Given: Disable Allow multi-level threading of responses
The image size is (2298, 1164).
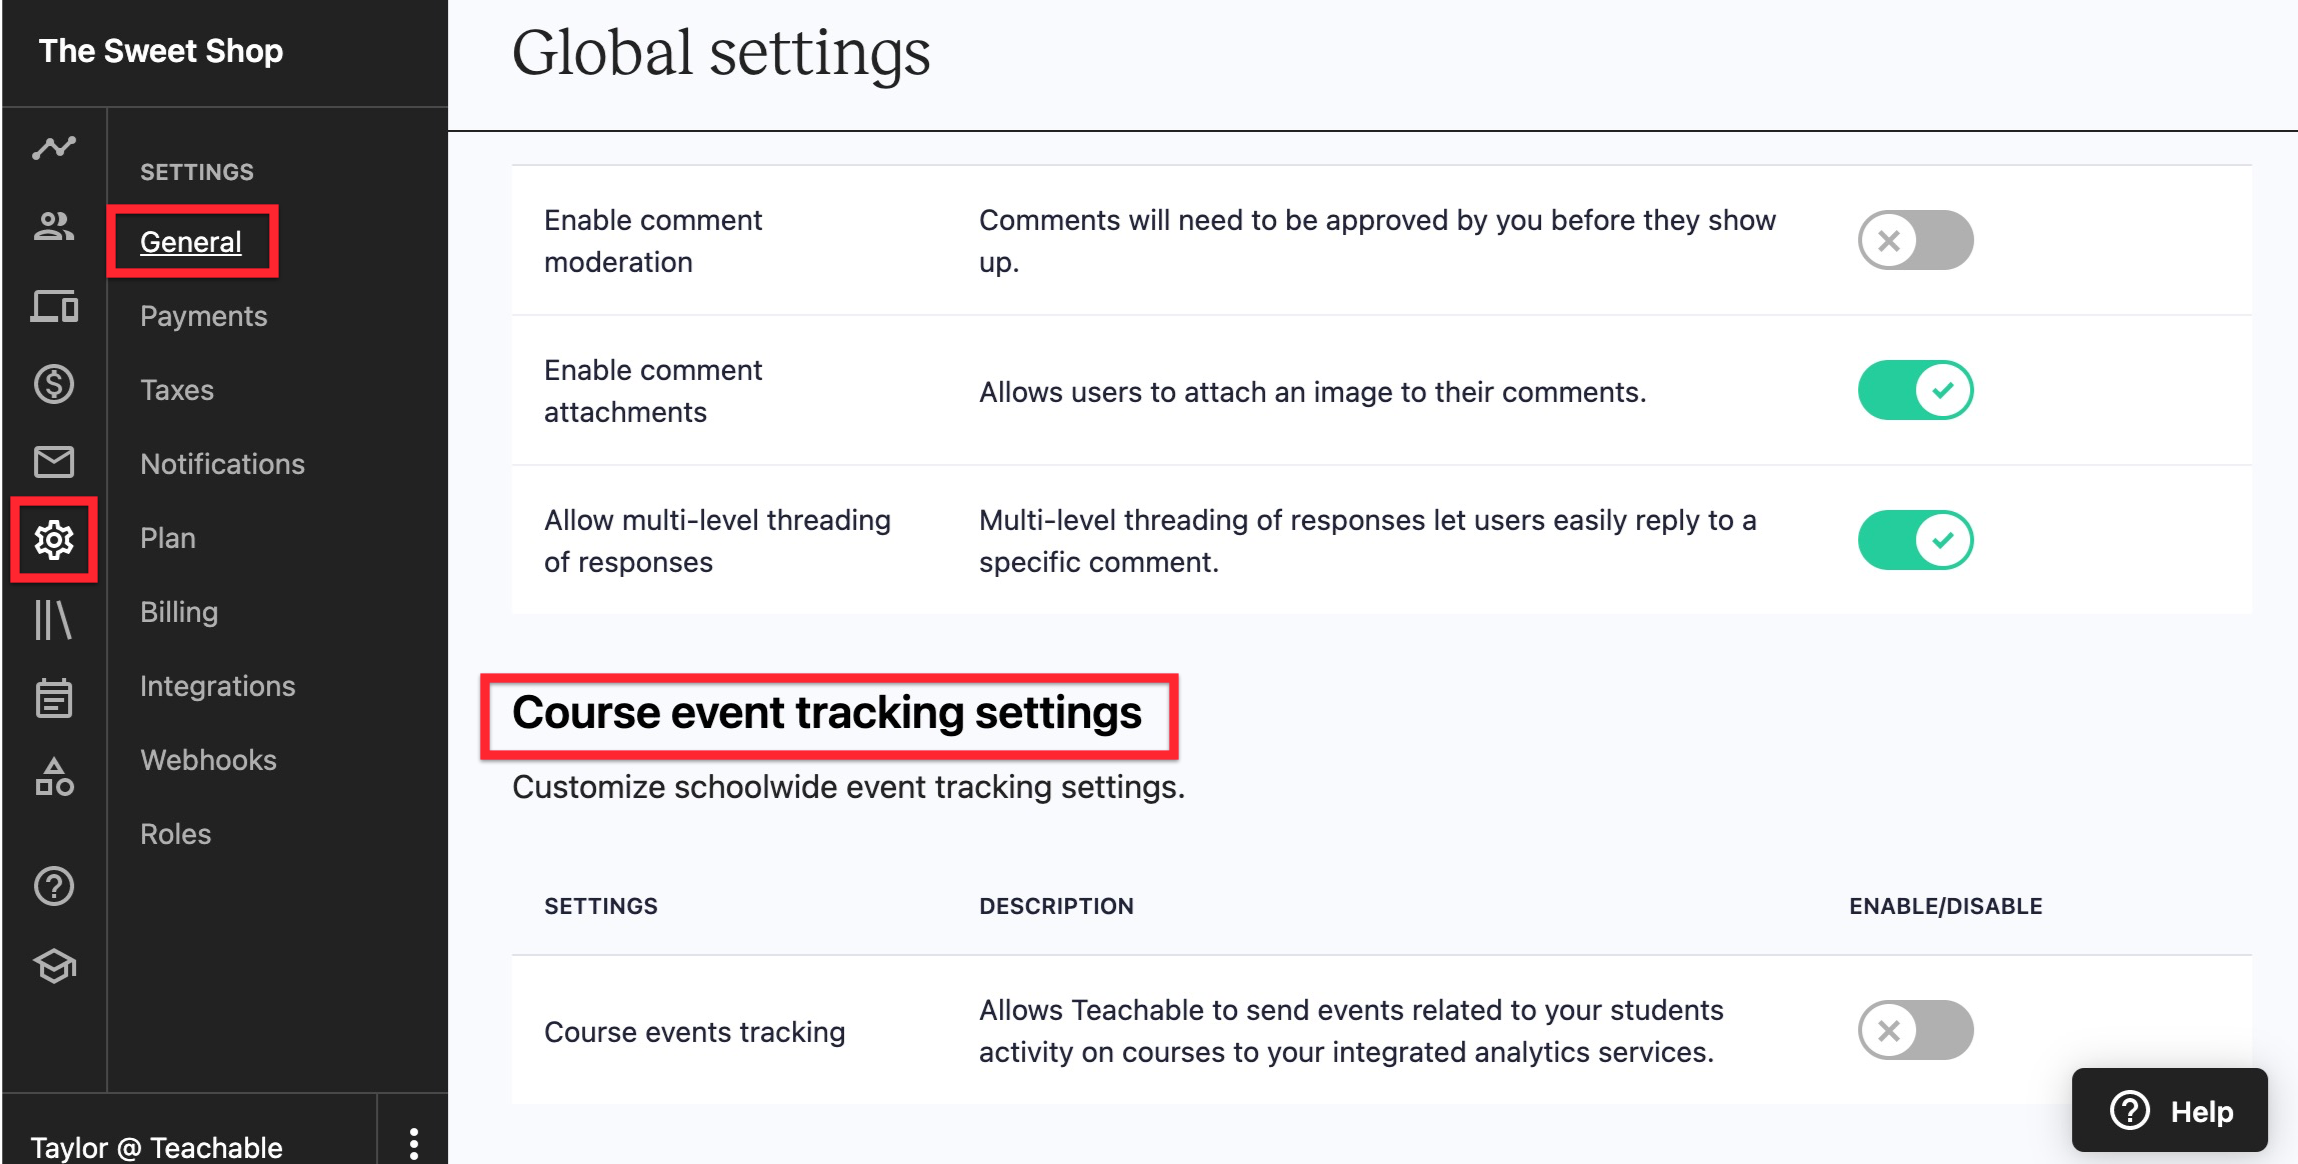Looking at the screenshot, I should [x=1916, y=542].
